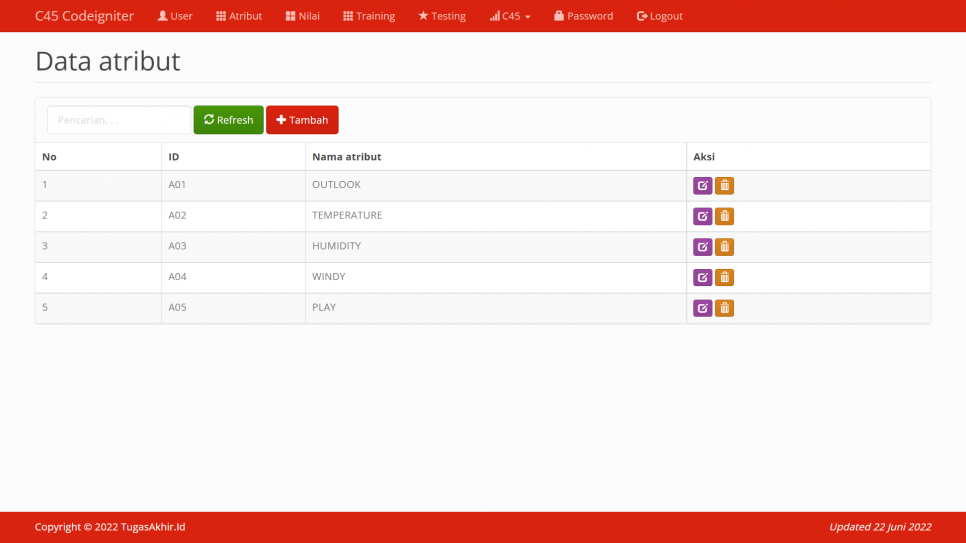The height and width of the screenshot is (543, 966).
Task: Delete the OUTLOOK attribute via trash icon
Action: (724, 185)
